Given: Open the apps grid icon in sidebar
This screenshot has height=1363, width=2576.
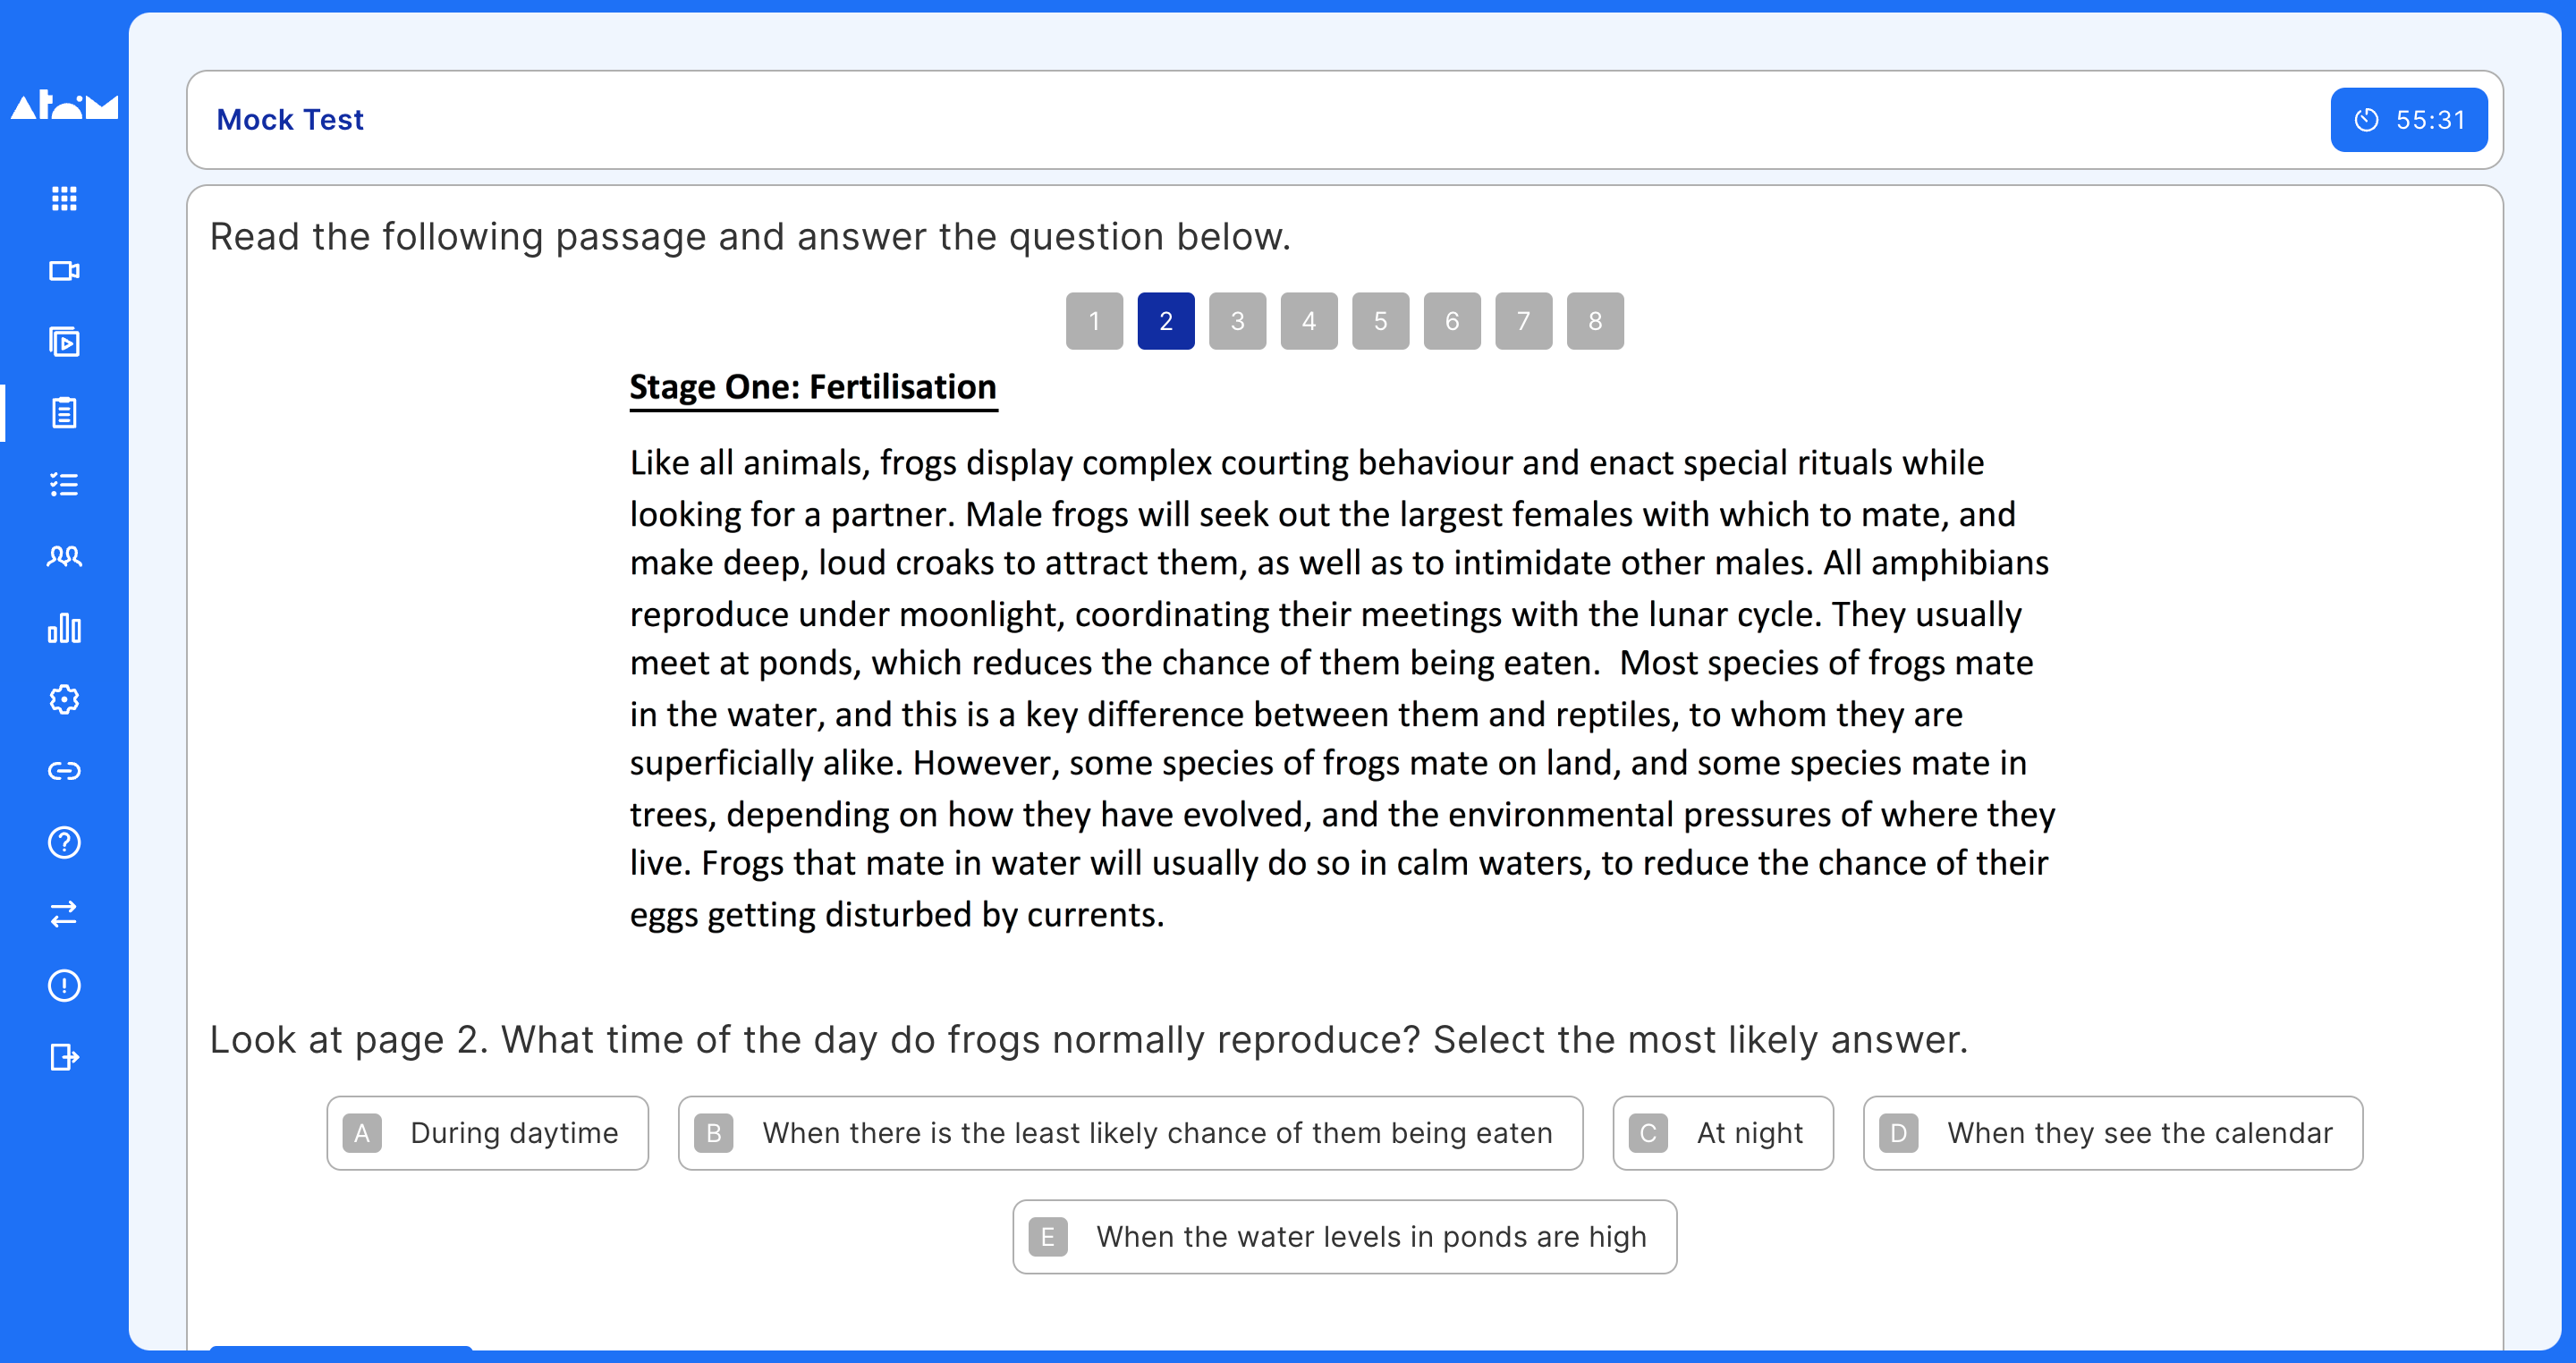Looking at the screenshot, I should tap(64, 198).
